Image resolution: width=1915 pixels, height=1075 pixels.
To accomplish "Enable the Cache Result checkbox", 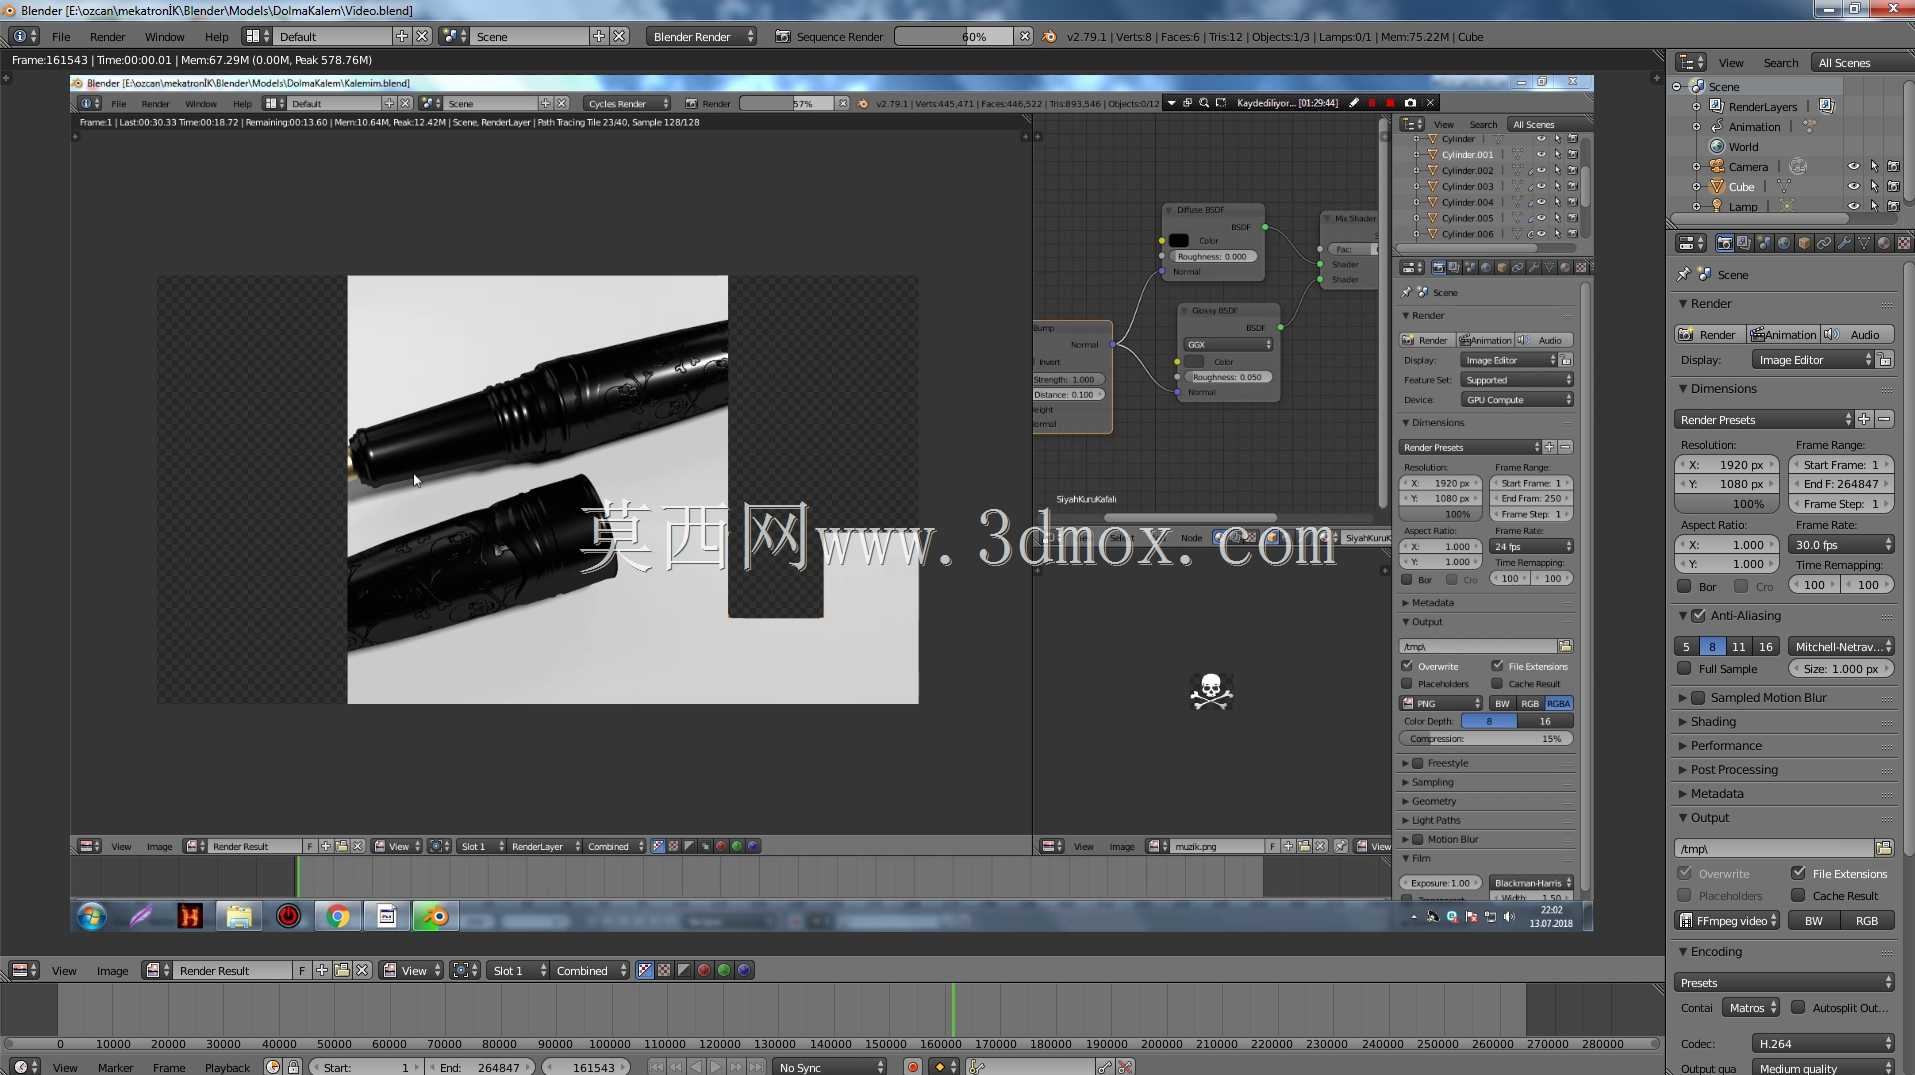I will (x=1799, y=895).
